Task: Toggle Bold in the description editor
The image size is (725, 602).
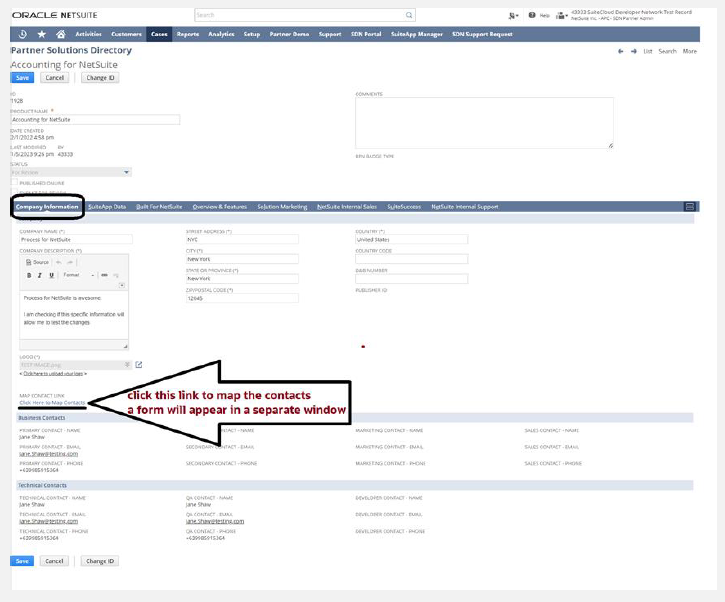Action: (x=29, y=275)
